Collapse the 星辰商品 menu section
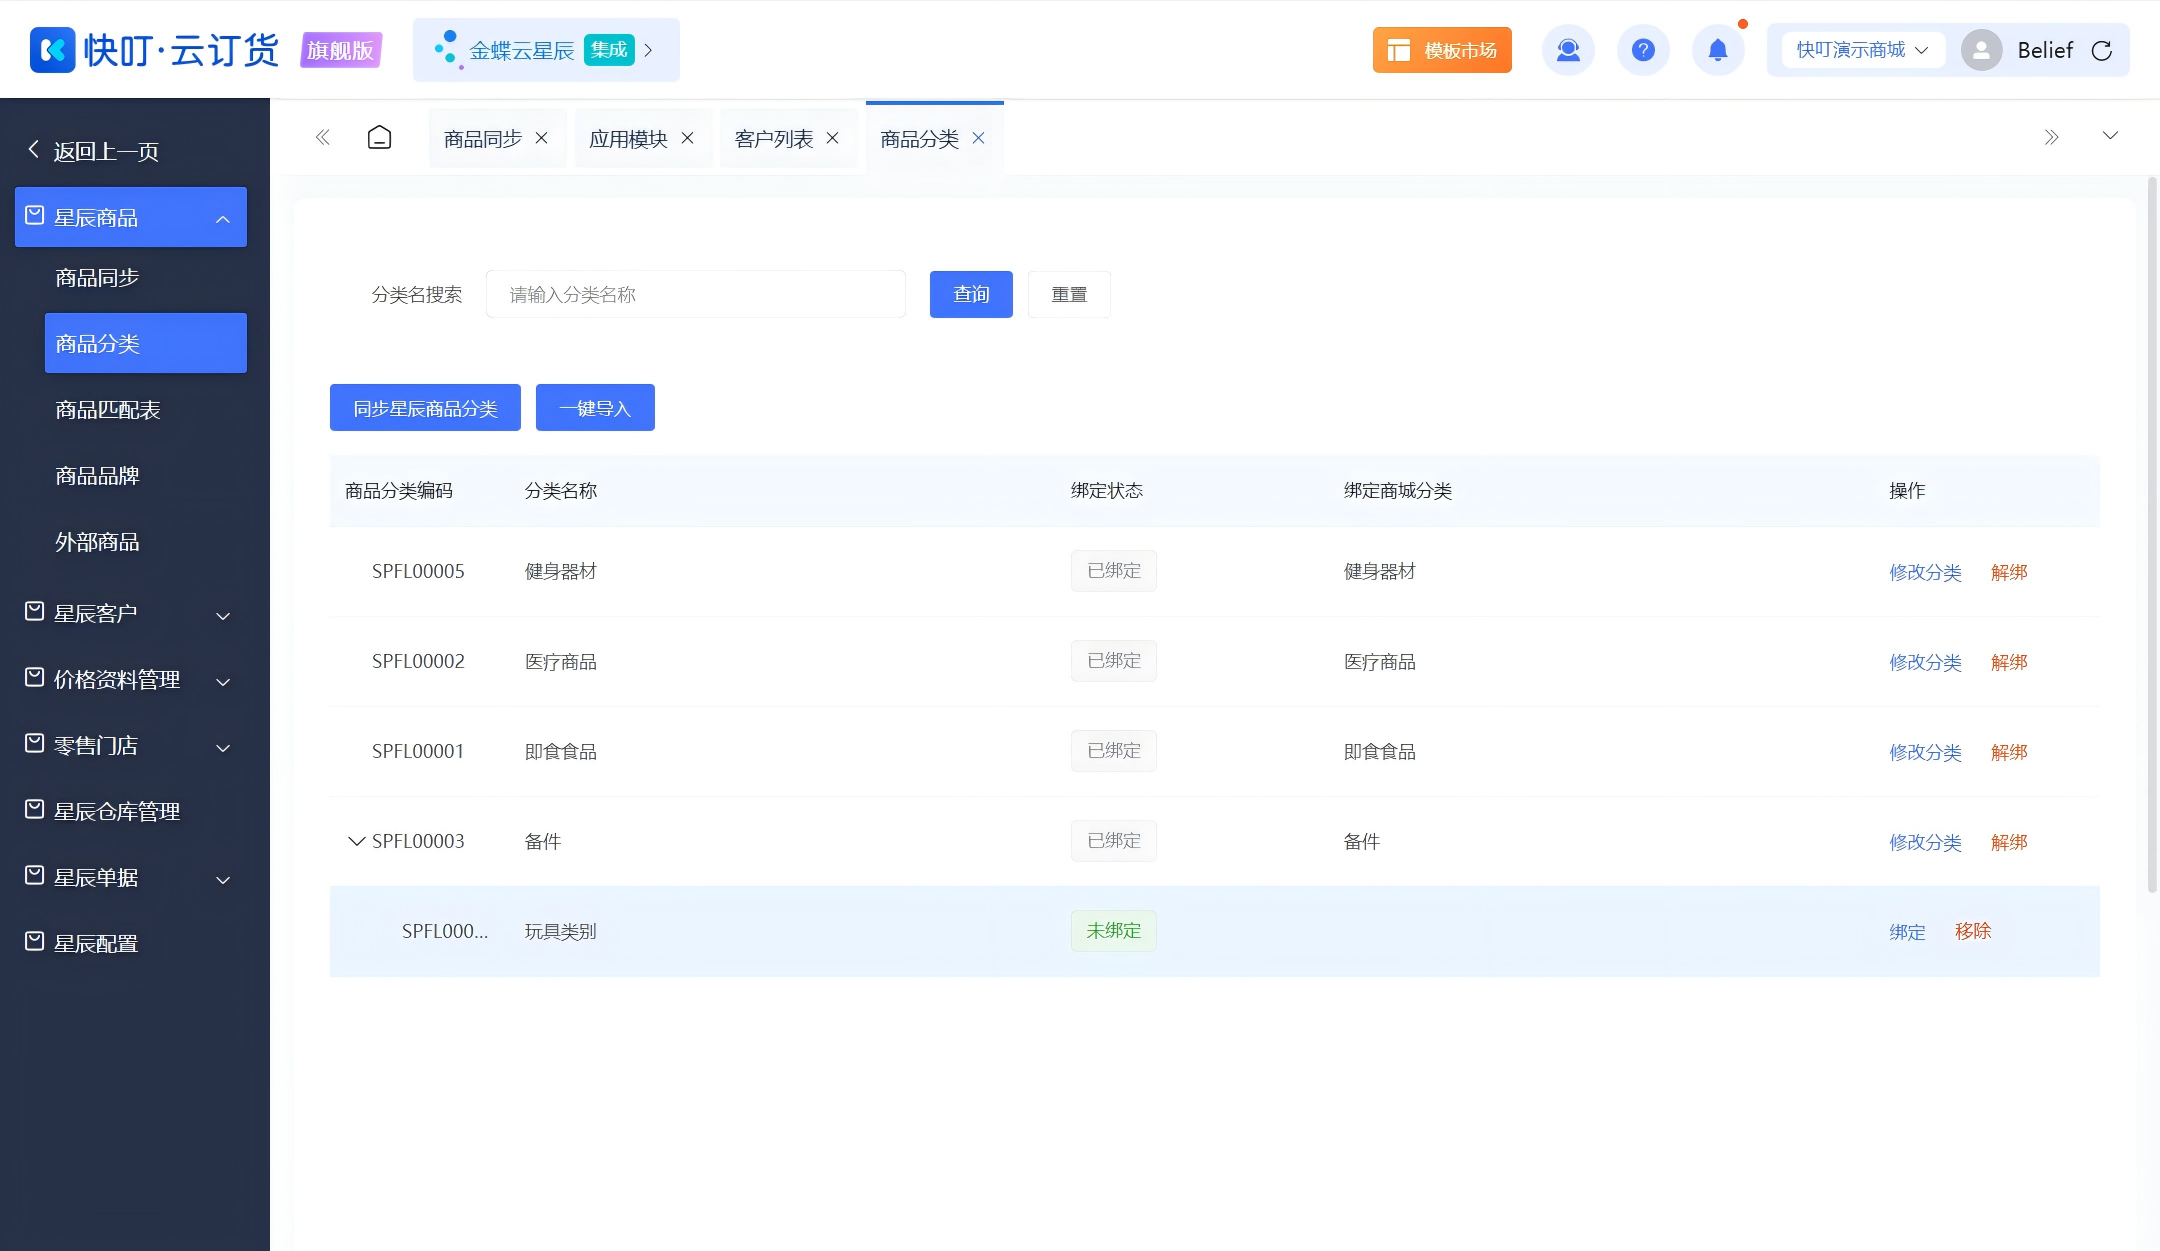 223,219
